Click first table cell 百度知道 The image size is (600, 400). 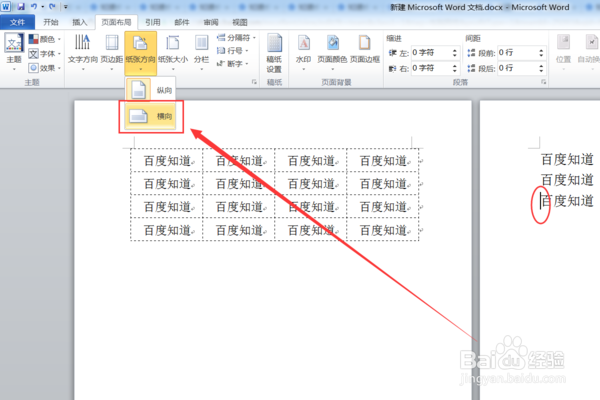click(168, 161)
